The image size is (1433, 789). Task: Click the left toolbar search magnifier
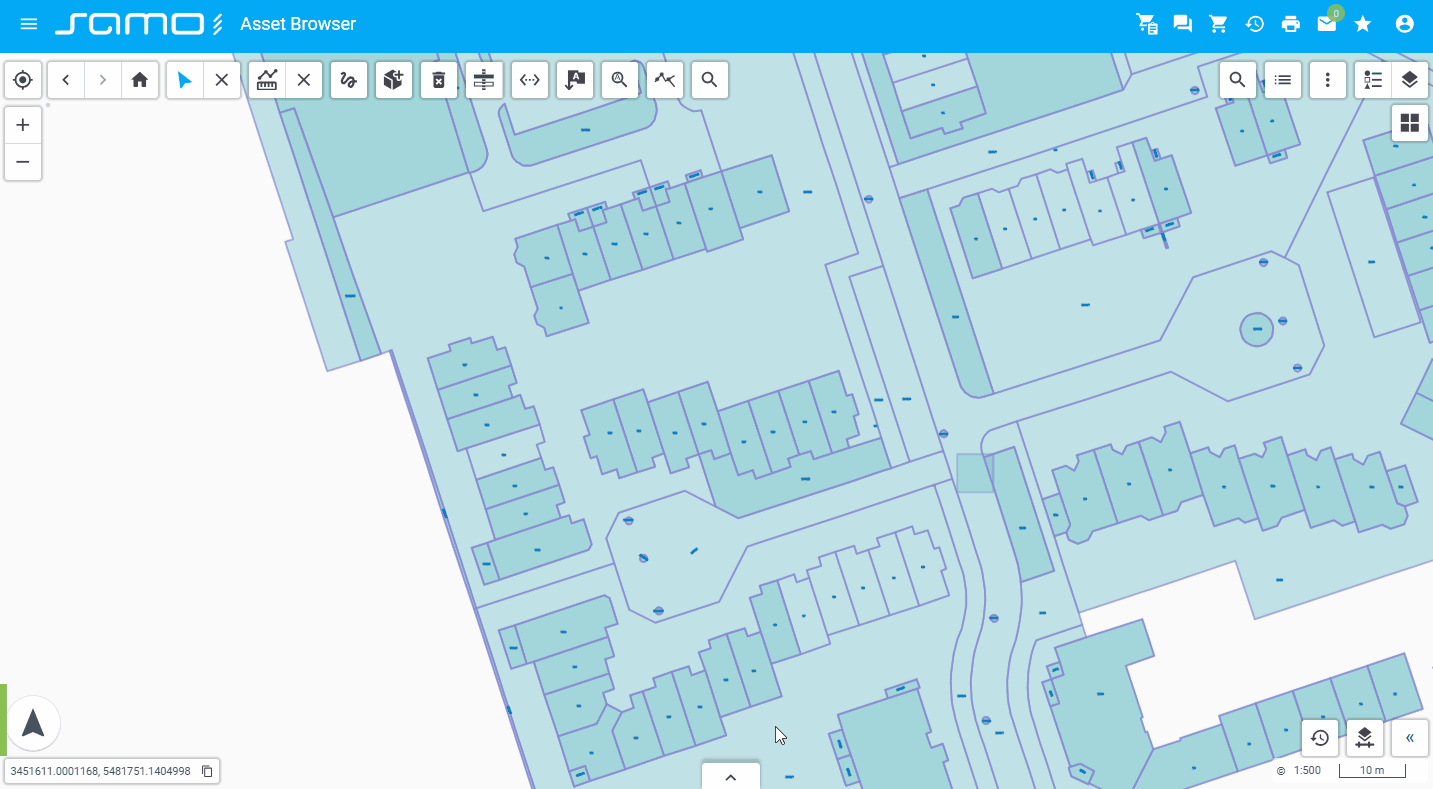coord(710,80)
